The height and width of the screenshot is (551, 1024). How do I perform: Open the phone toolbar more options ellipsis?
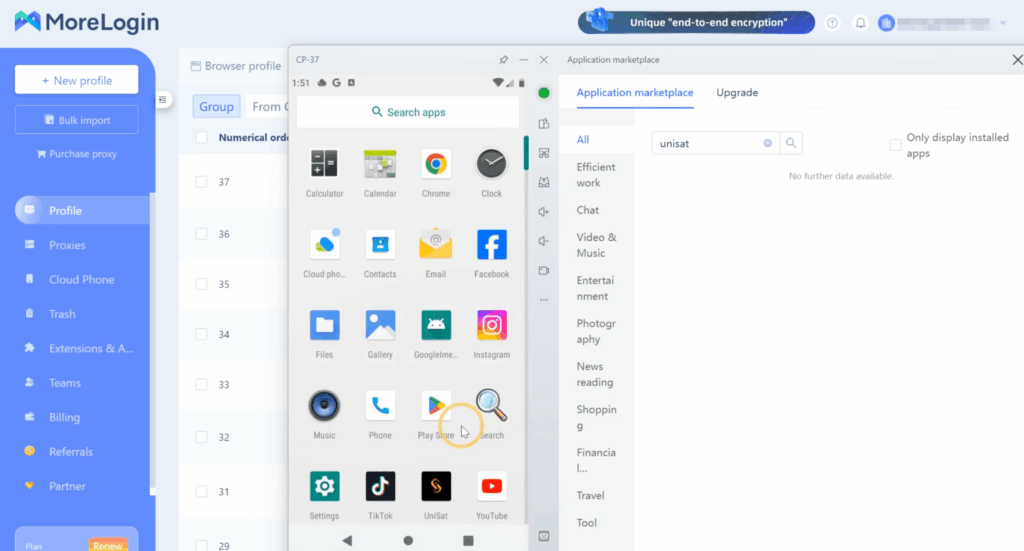click(x=544, y=299)
